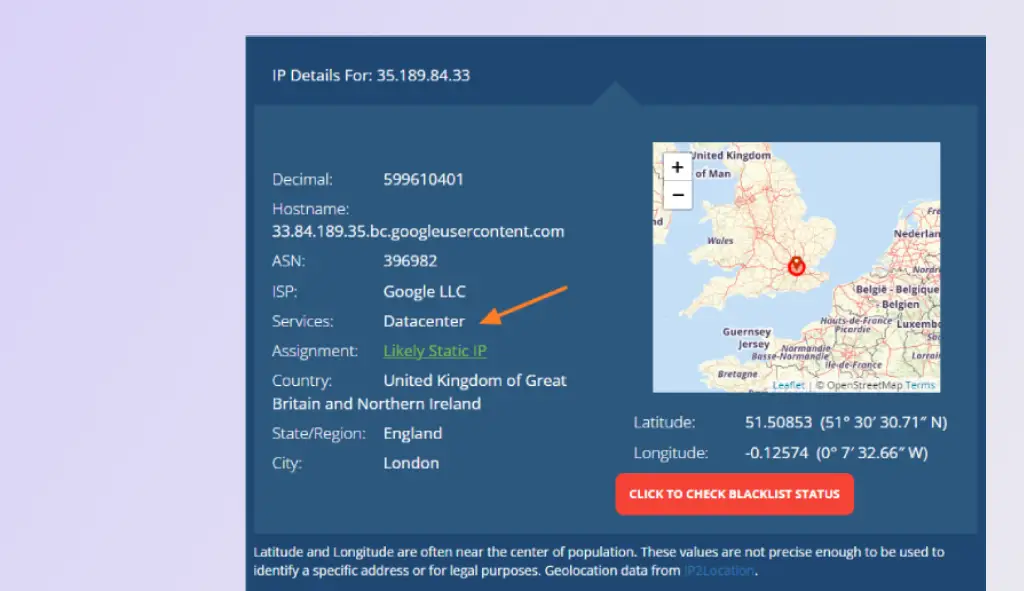The height and width of the screenshot is (591, 1024).
Task: Select the ISP name Google LLC
Action: tap(423, 291)
